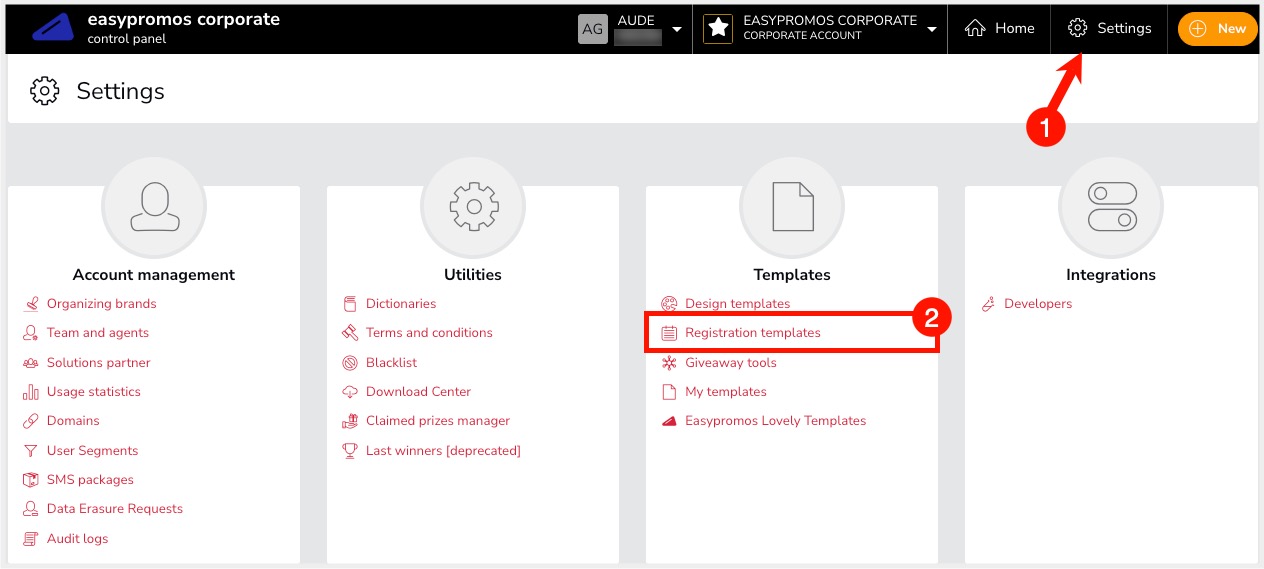Open the Registration templates link
The height and width of the screenshot is (569, 1264).
(752, 333)
